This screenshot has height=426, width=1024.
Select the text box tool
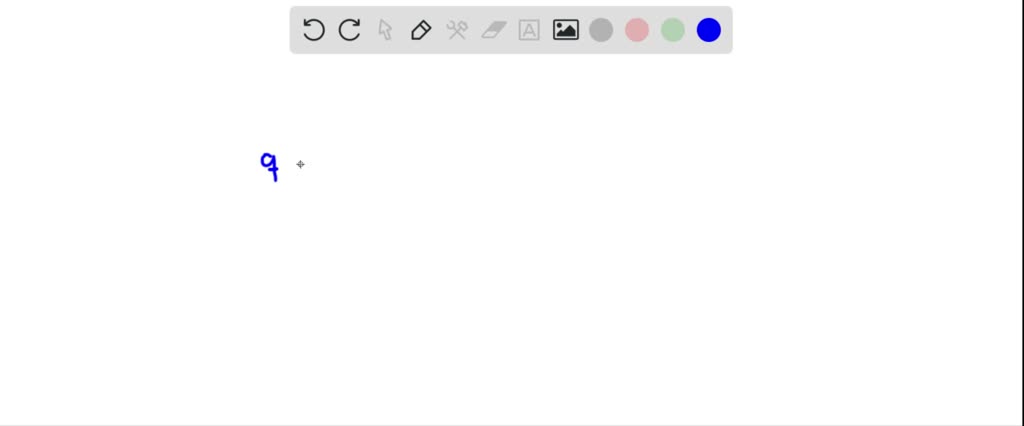[529, 30]
